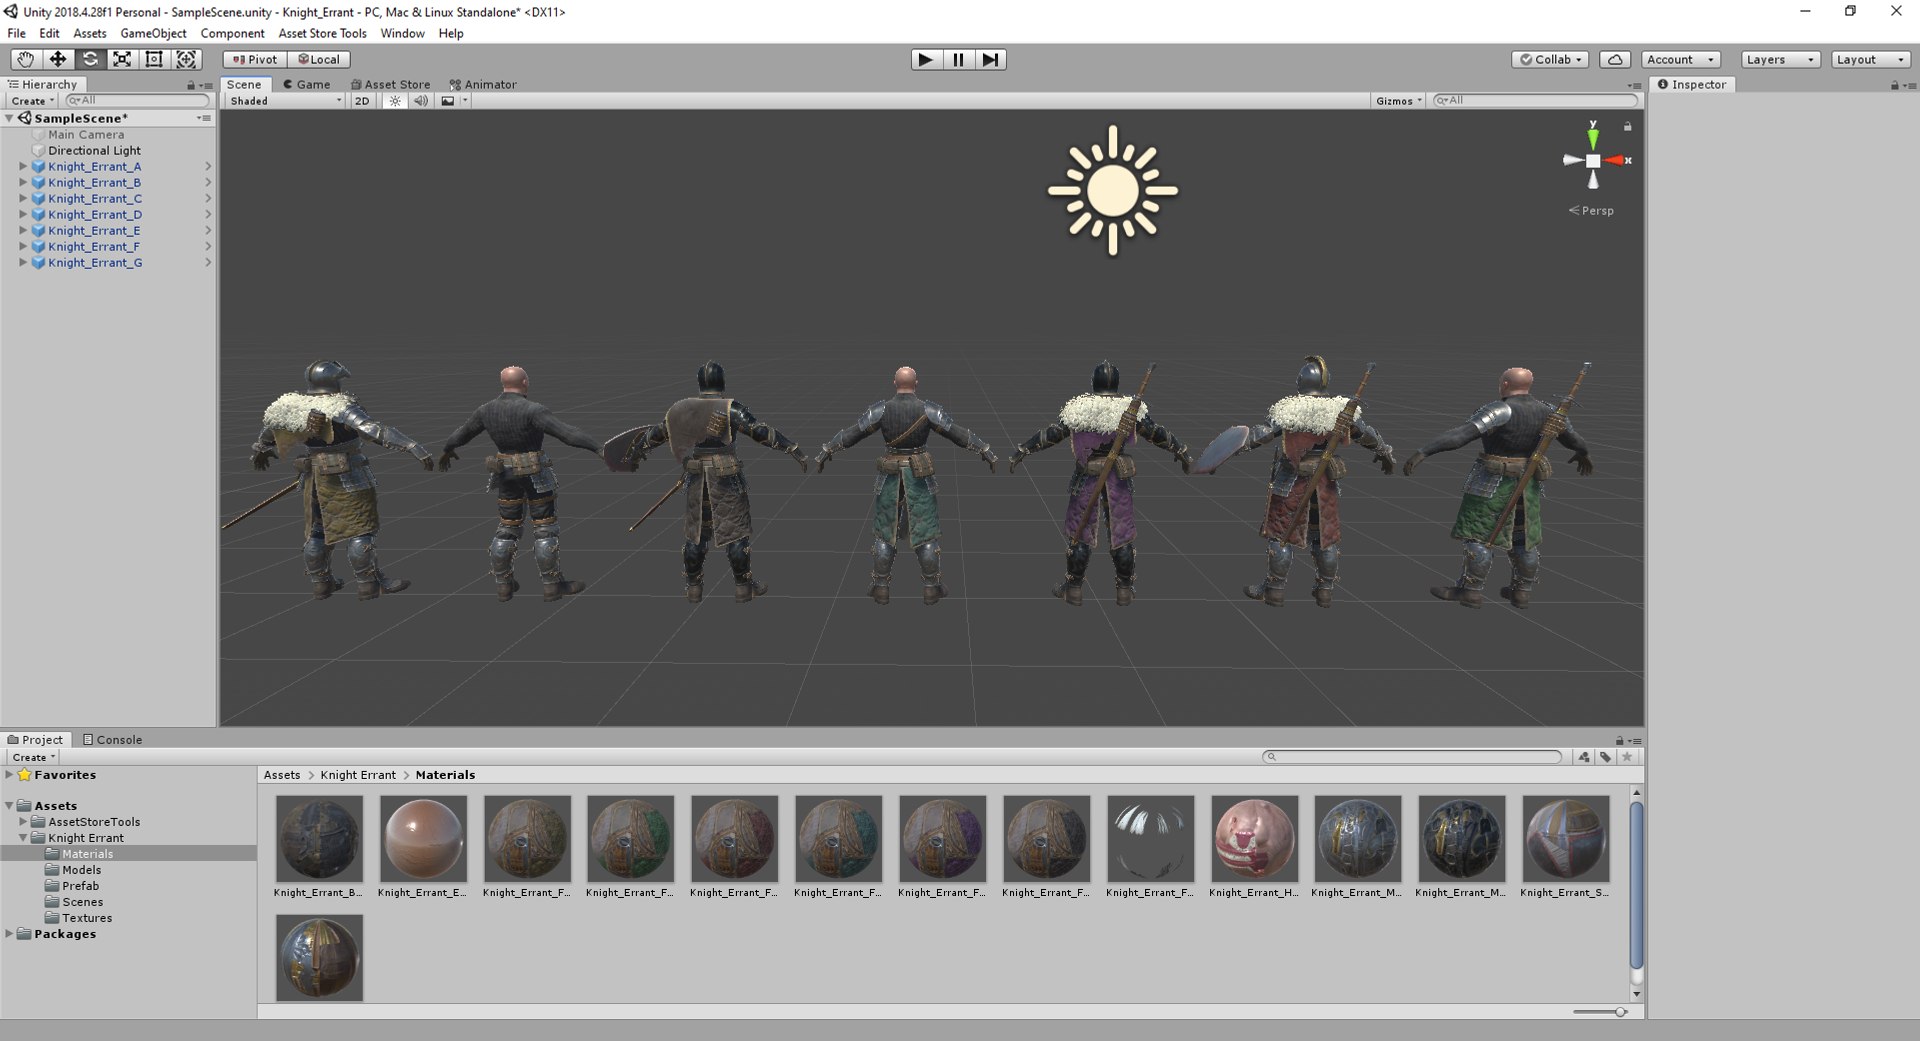The image size is (1920, 1041).
Task: Open the File menu
Action: [x=17, y=33]
